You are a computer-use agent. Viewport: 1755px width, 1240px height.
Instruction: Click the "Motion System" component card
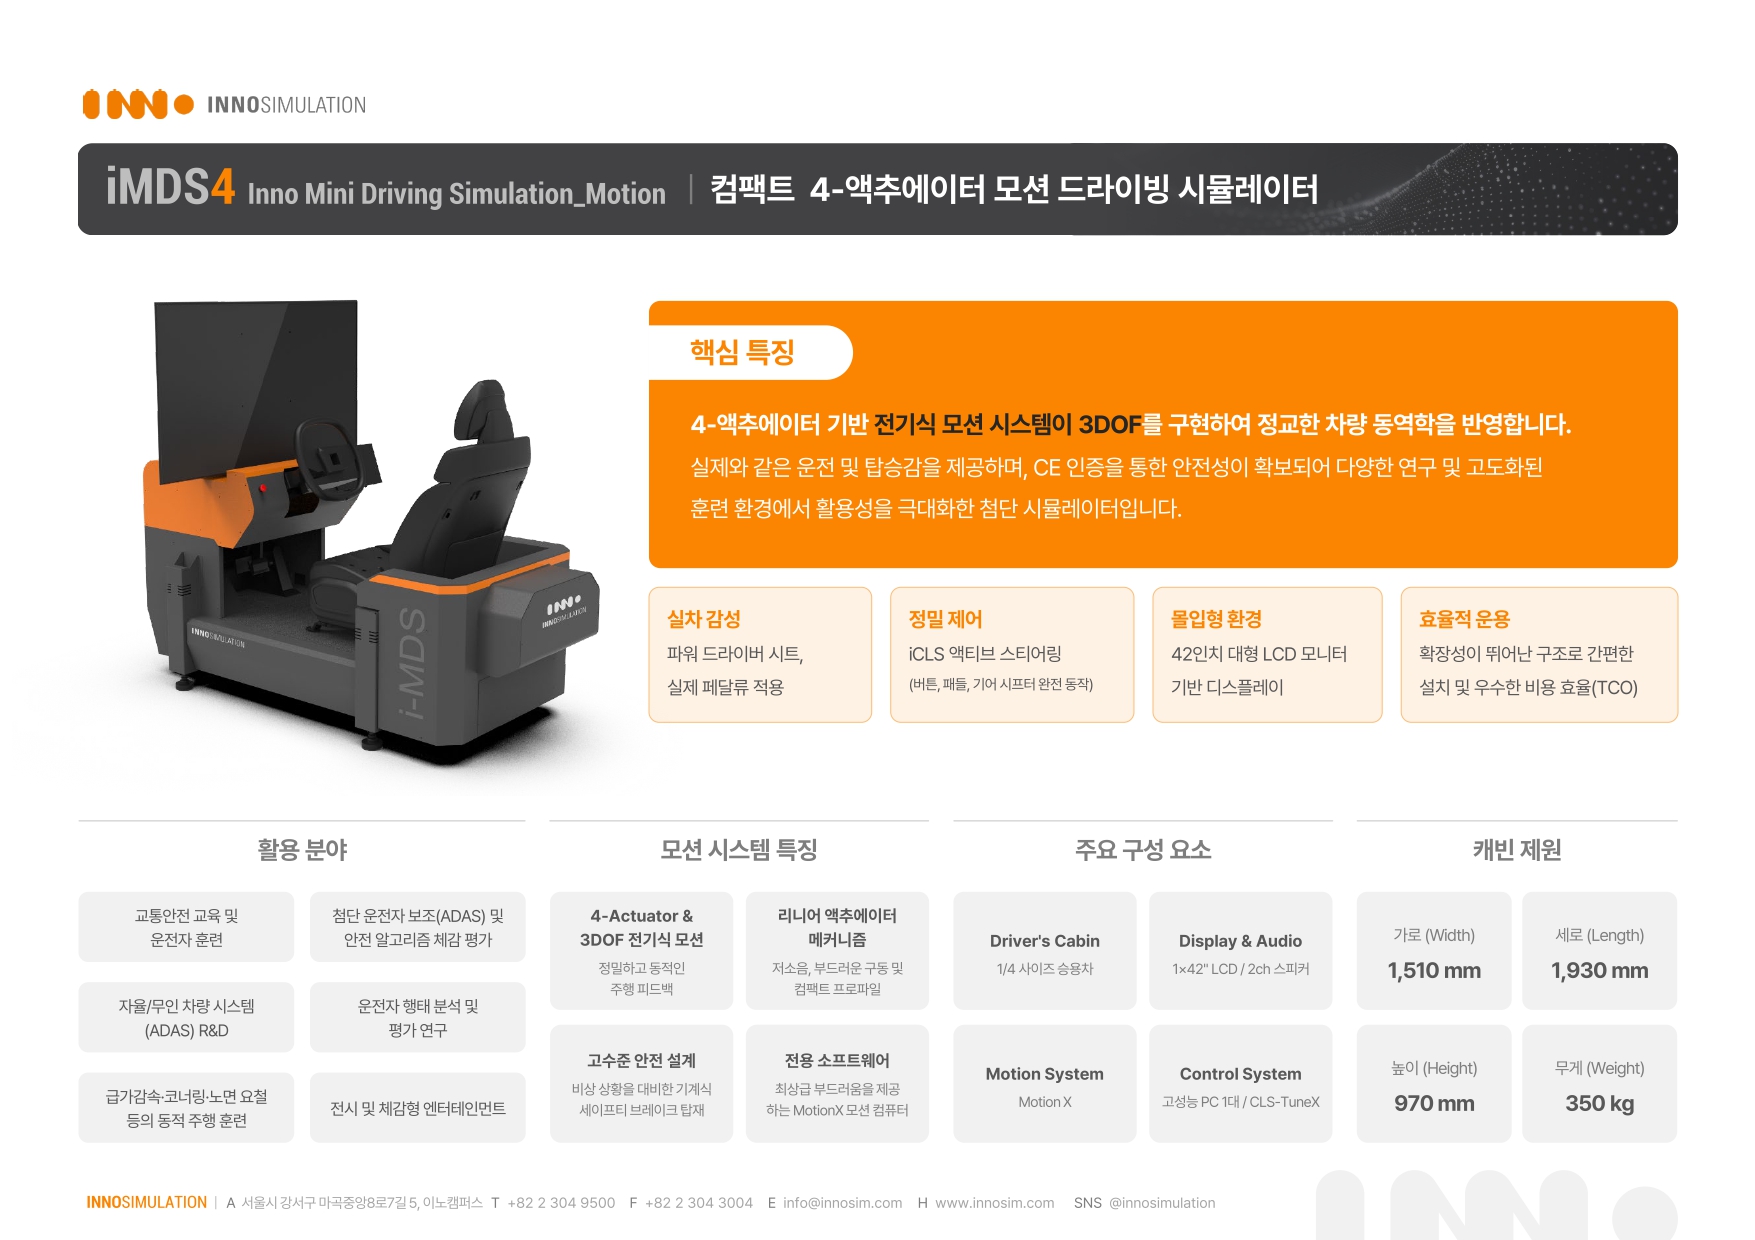[x=1045, y=1084]
